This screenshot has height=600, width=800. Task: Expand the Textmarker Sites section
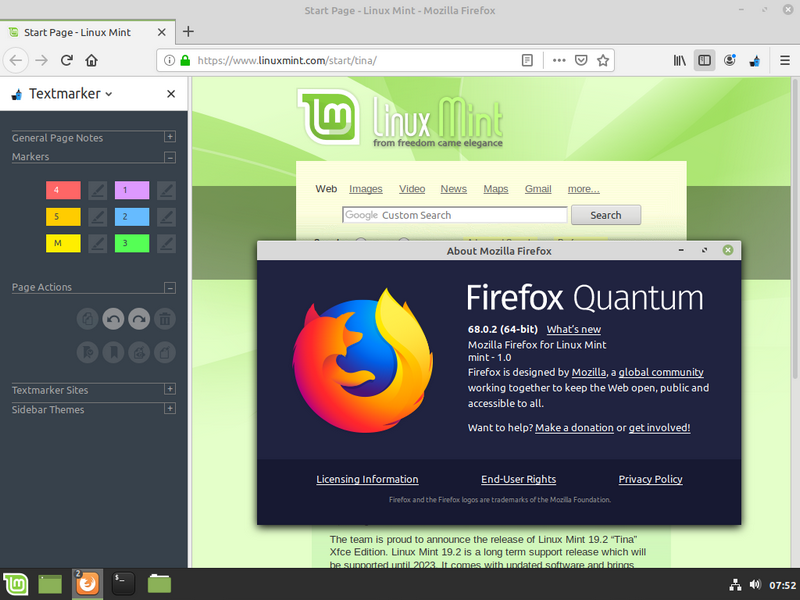(x=170, y=389)
